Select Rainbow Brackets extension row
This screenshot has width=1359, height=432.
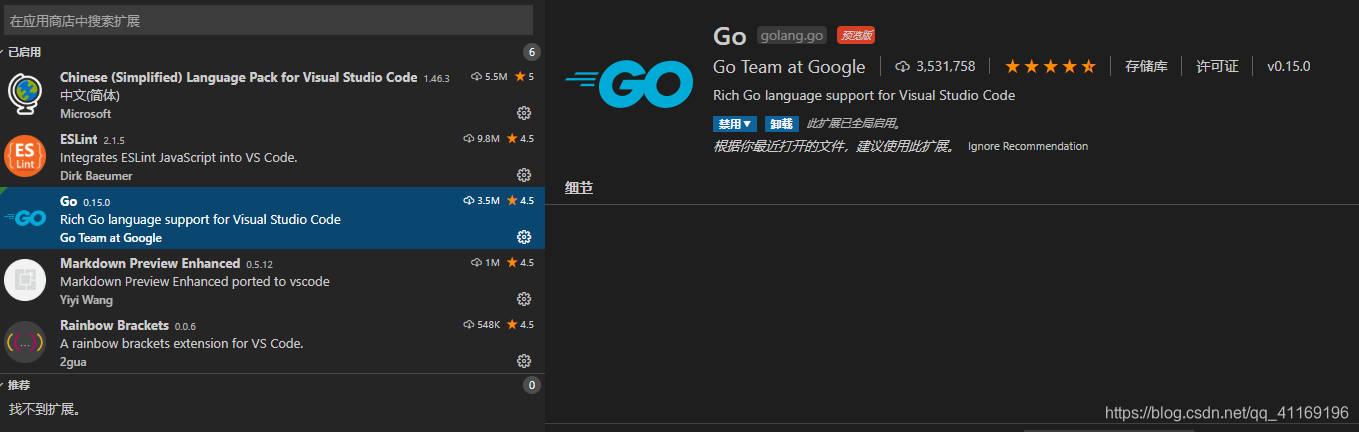coord(272,342)
